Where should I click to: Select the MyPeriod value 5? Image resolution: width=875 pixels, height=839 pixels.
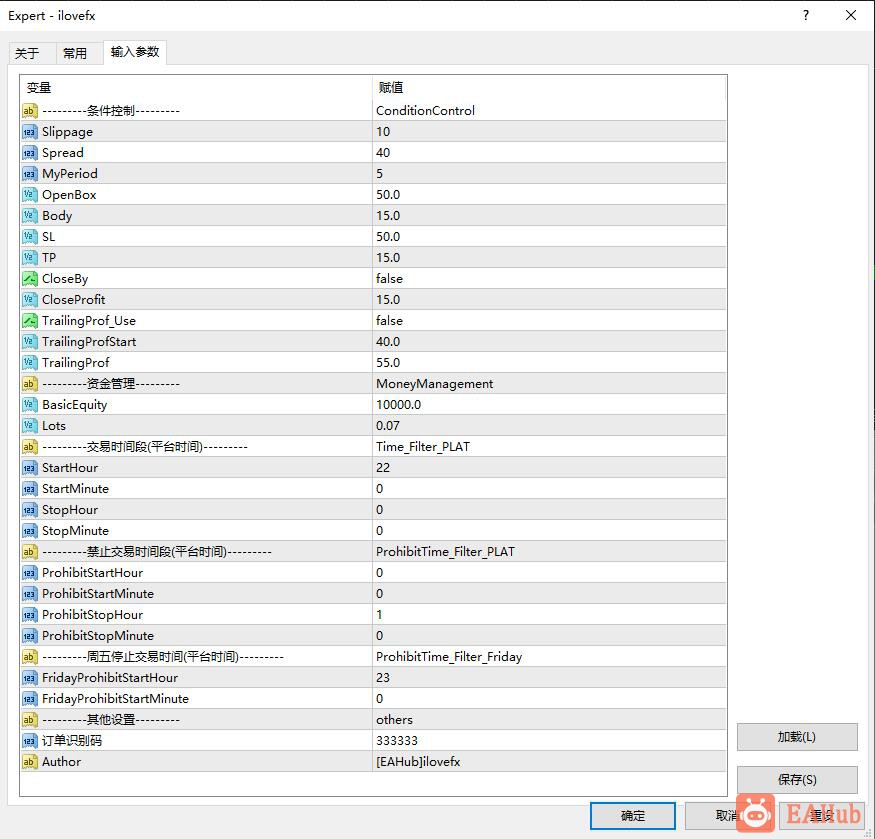549,174
